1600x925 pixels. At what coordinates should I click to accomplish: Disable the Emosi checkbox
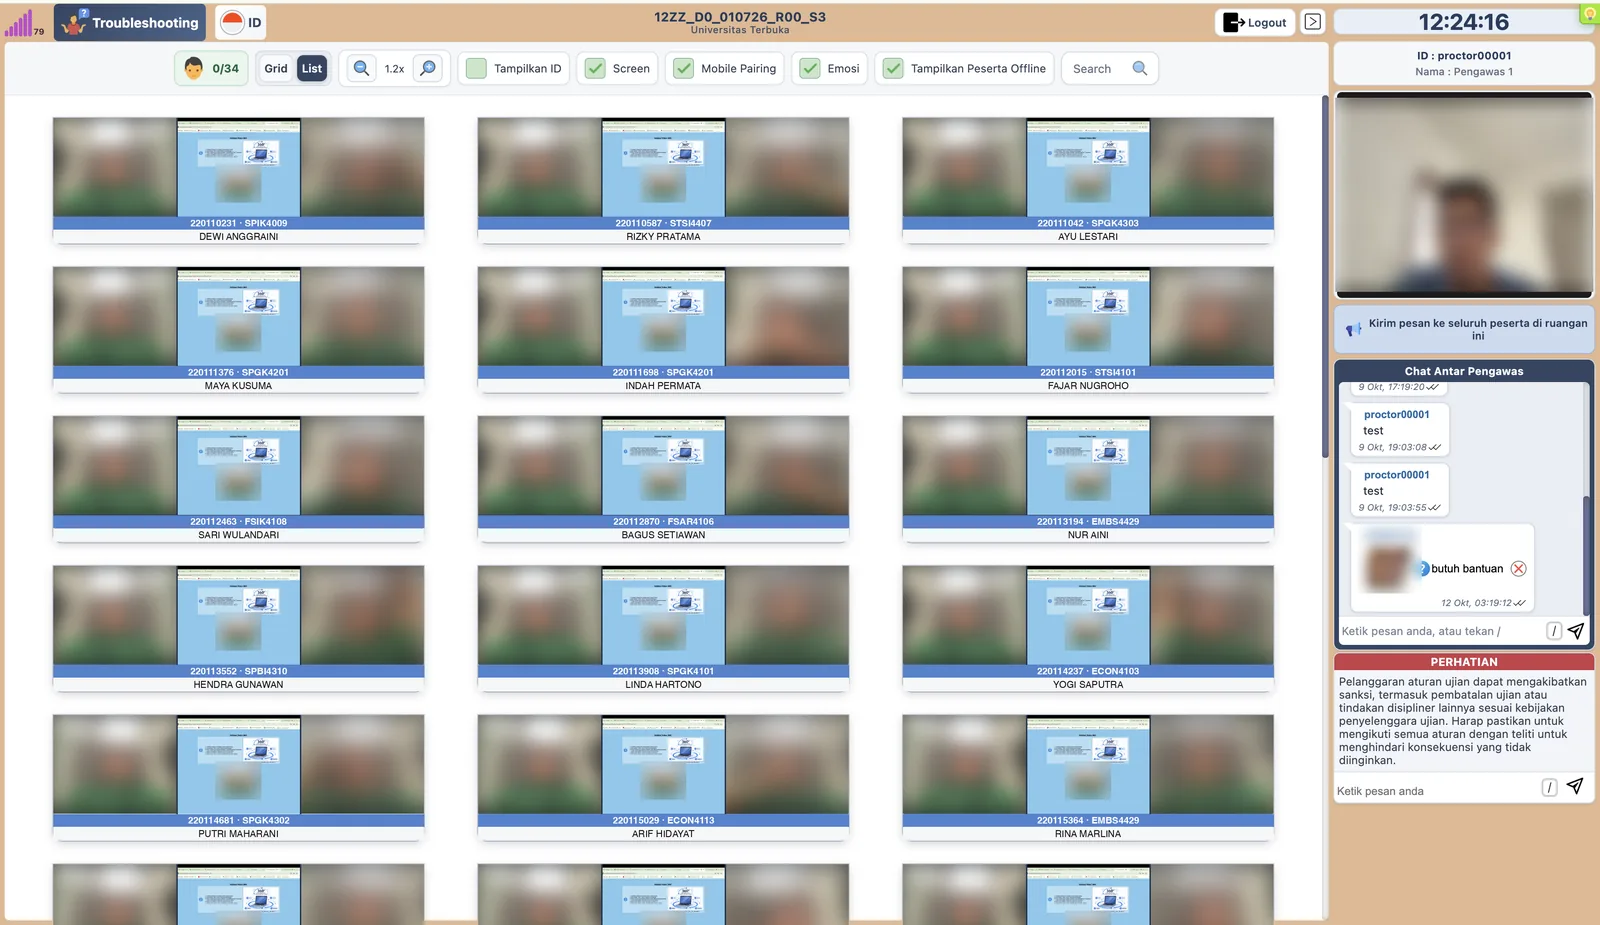click(810, 68)
